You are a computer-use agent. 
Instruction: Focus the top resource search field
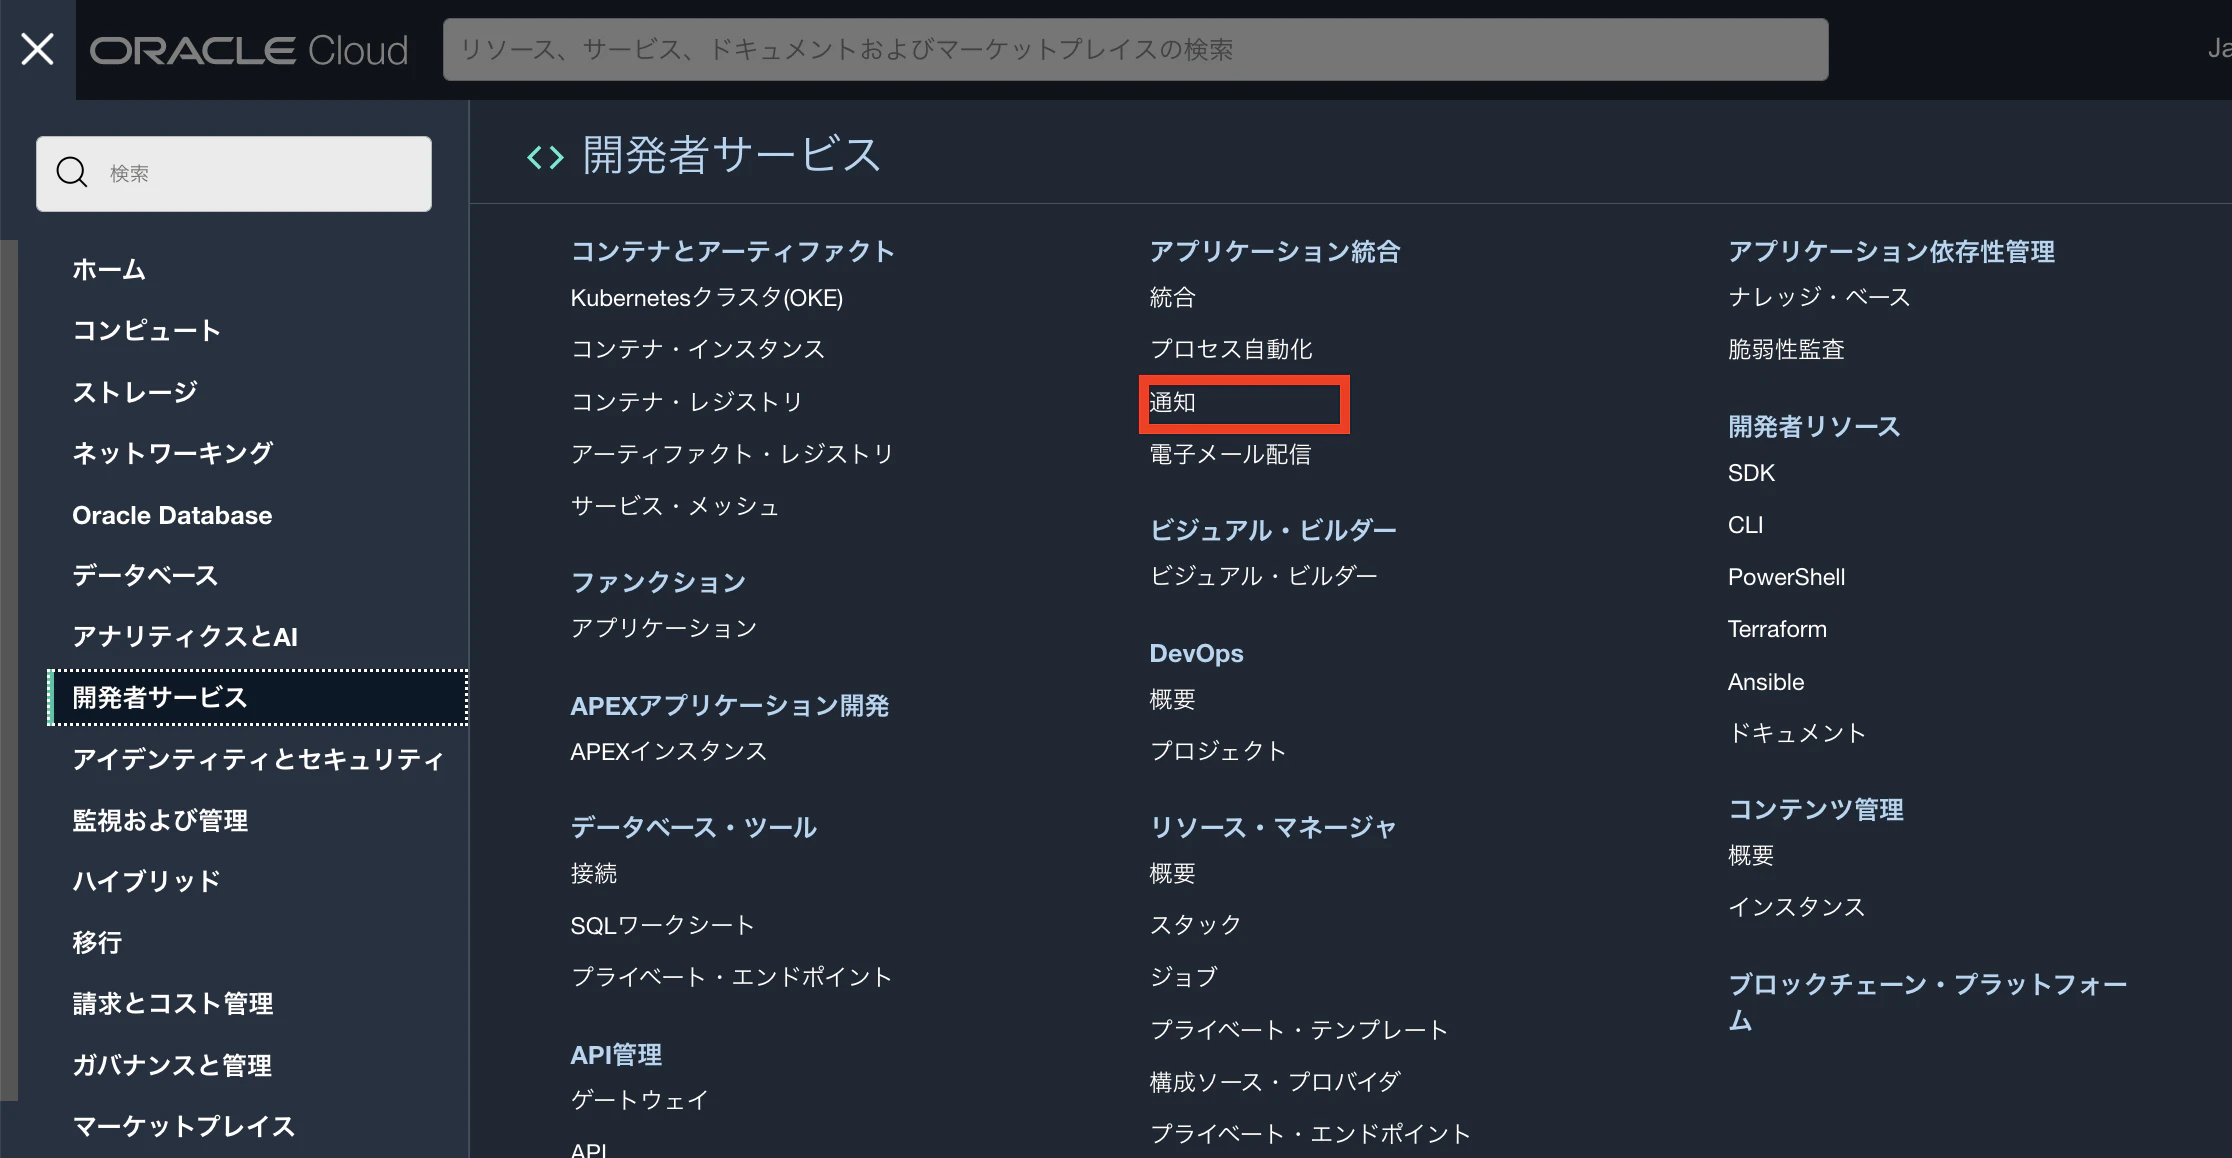coord(1135,49)
